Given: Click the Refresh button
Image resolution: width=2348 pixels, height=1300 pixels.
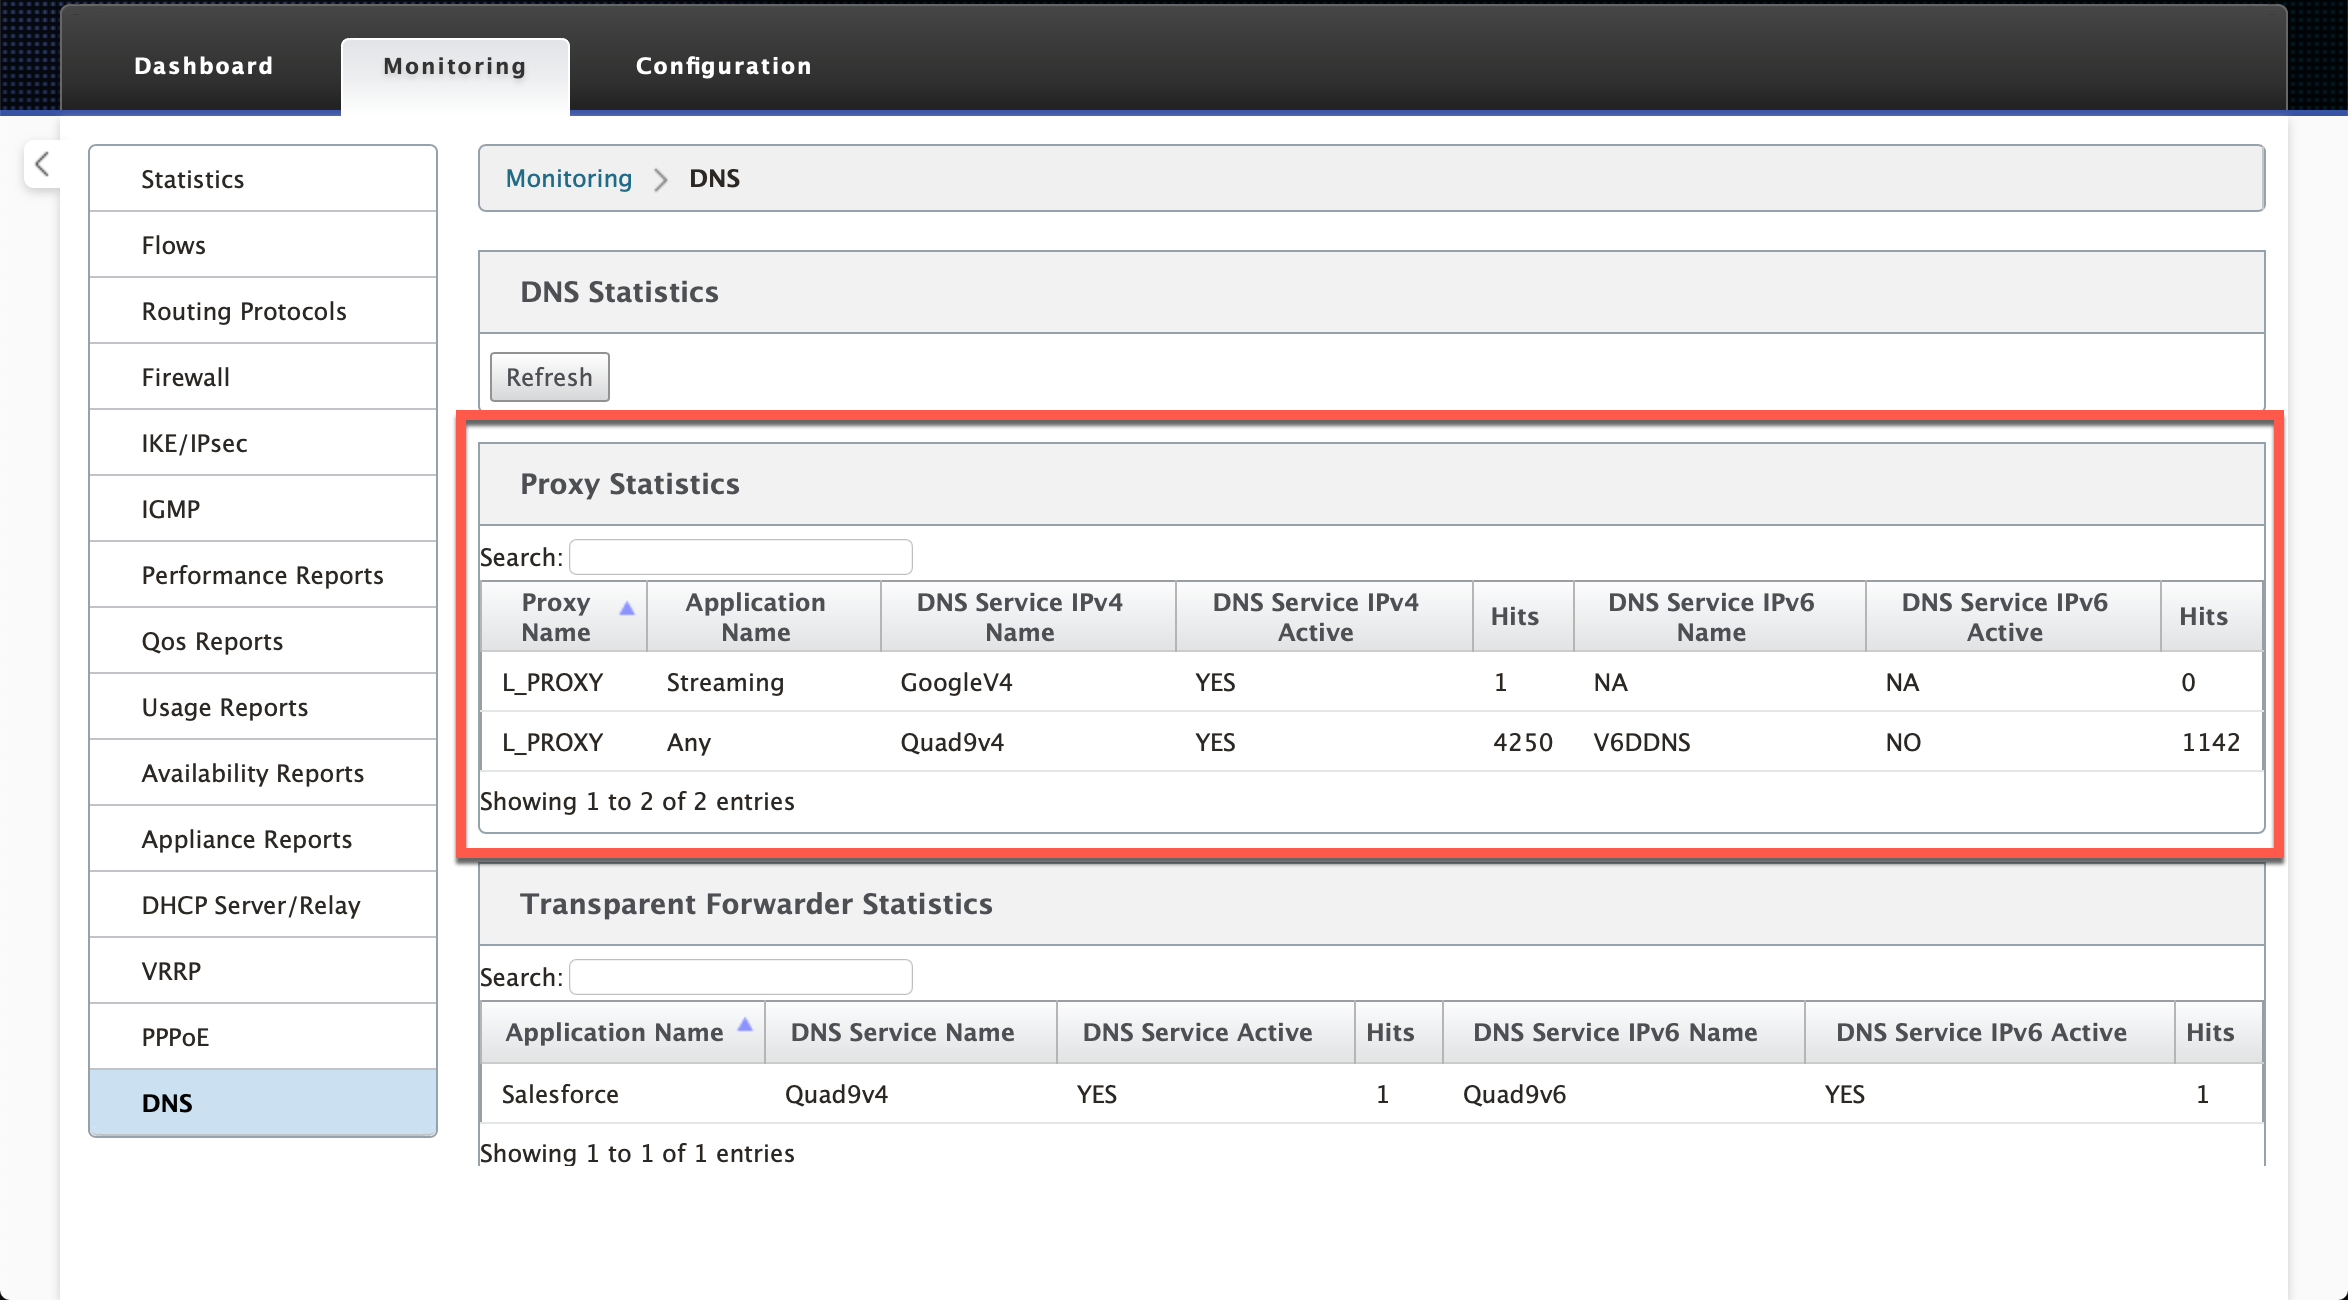Looking at the screenshot, I should (x=549, y=377).
